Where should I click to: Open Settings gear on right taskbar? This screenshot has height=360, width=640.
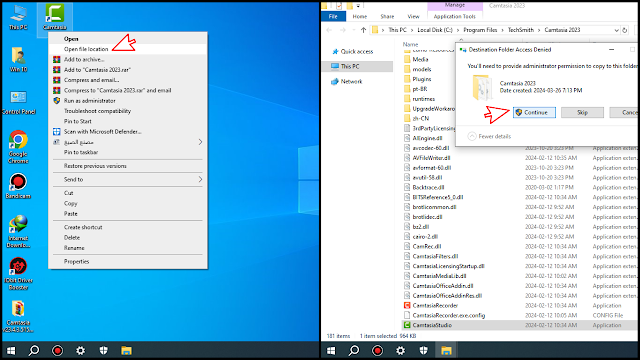[400, 351]
